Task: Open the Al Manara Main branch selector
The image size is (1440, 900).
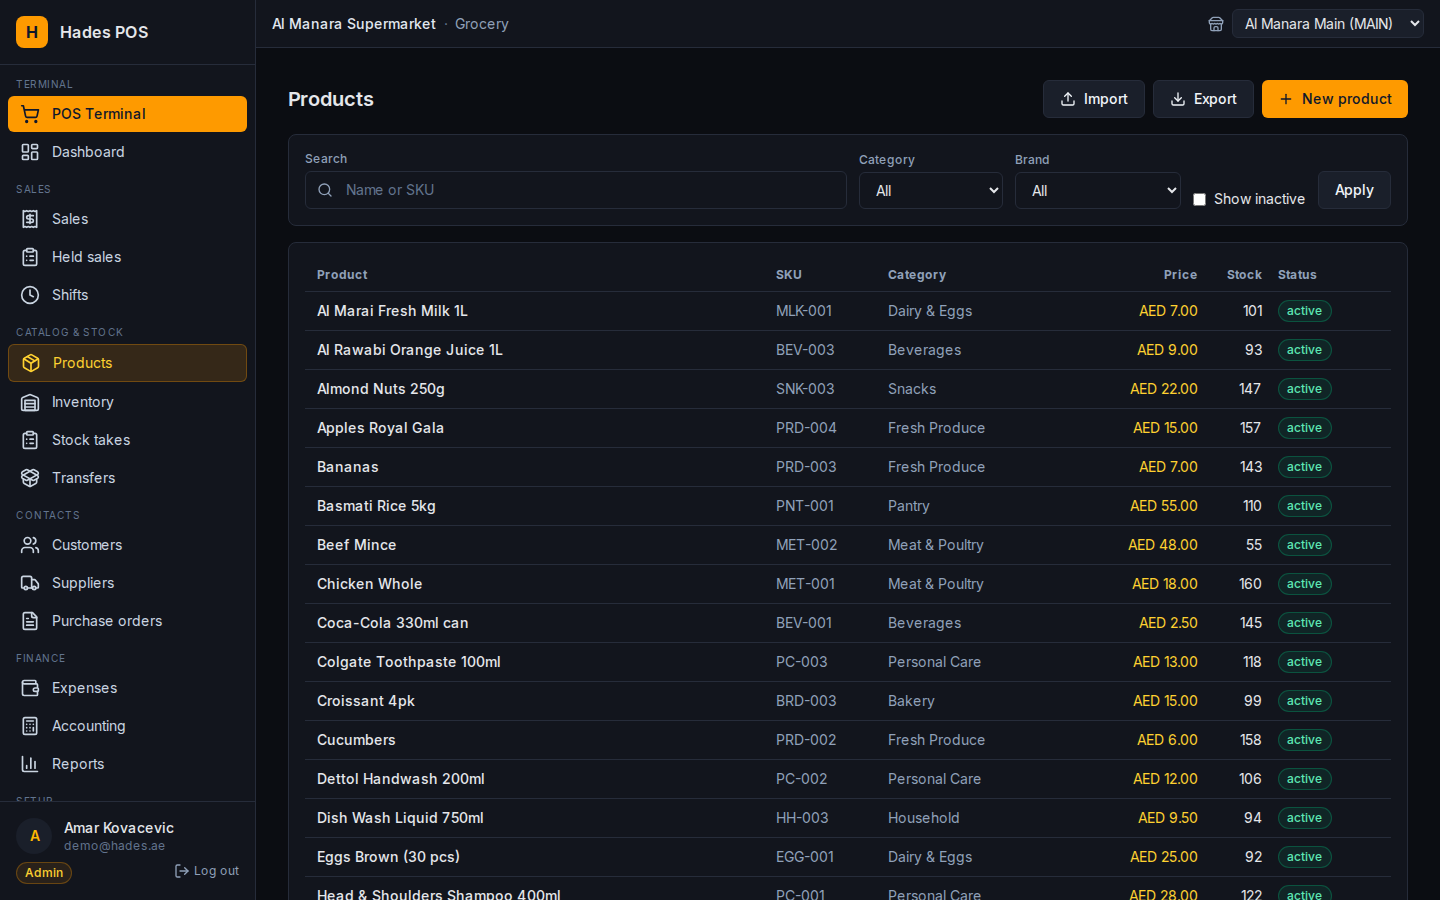Action: [x=1328, y=24]
